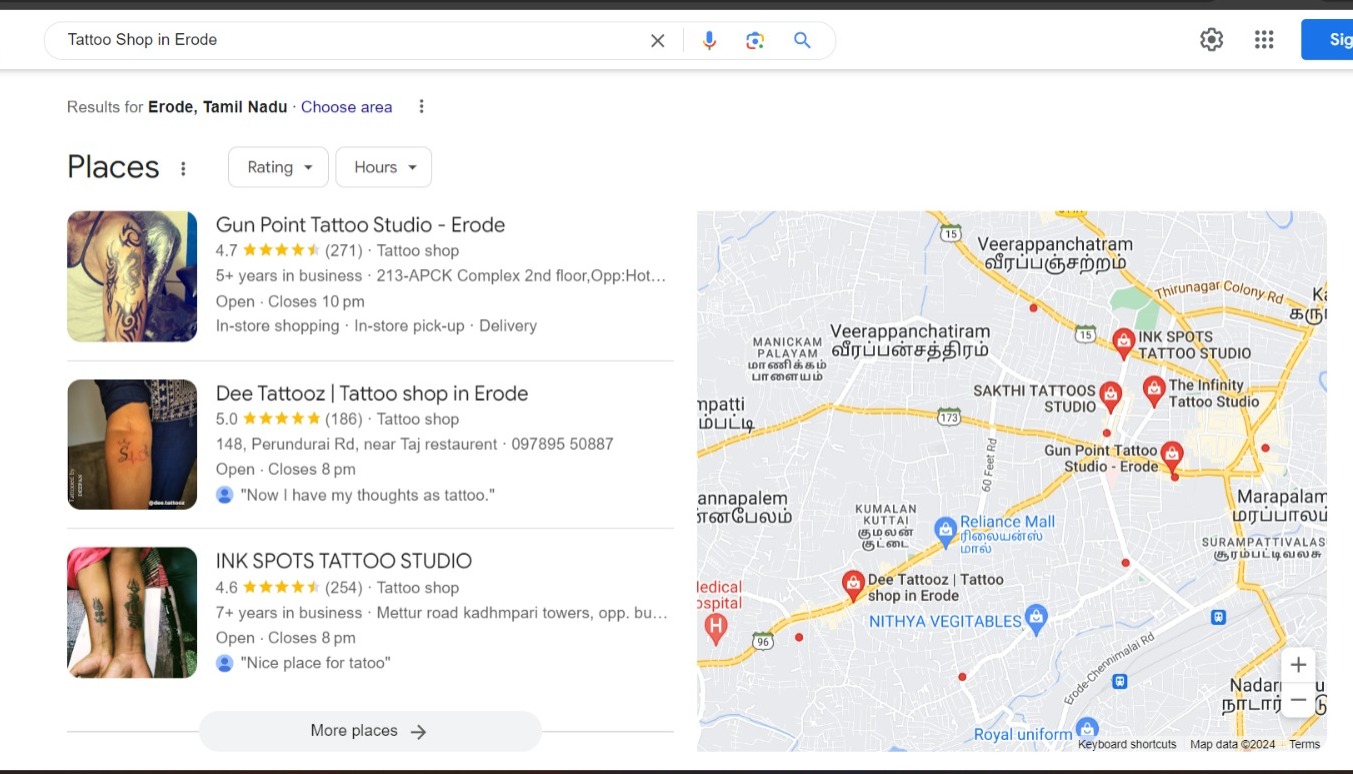Image resolution: width=1353 pixels, height=774 pixels.
Task: Open the Google apps grid icon
Action: [x=1264, y=40]
